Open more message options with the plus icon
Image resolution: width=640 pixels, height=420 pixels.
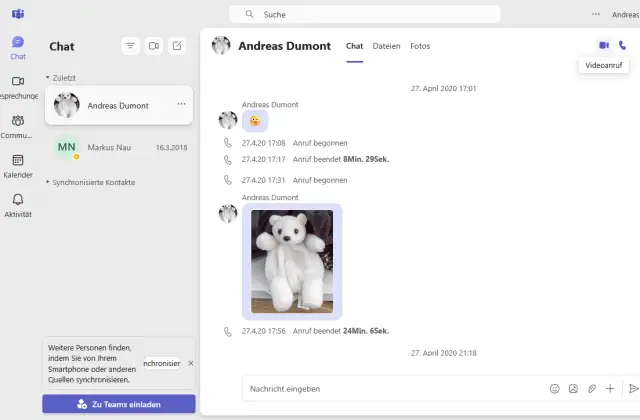click(610, 389)
